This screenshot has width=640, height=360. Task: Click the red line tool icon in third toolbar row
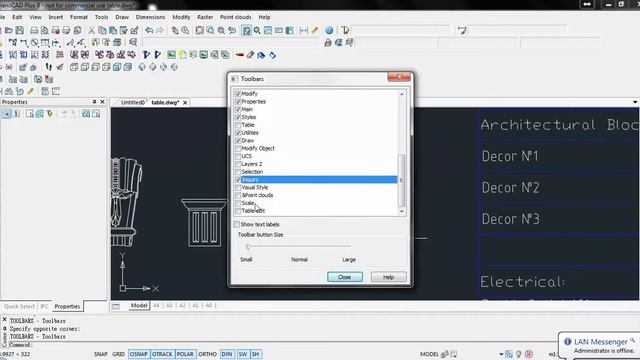point(240,55)
